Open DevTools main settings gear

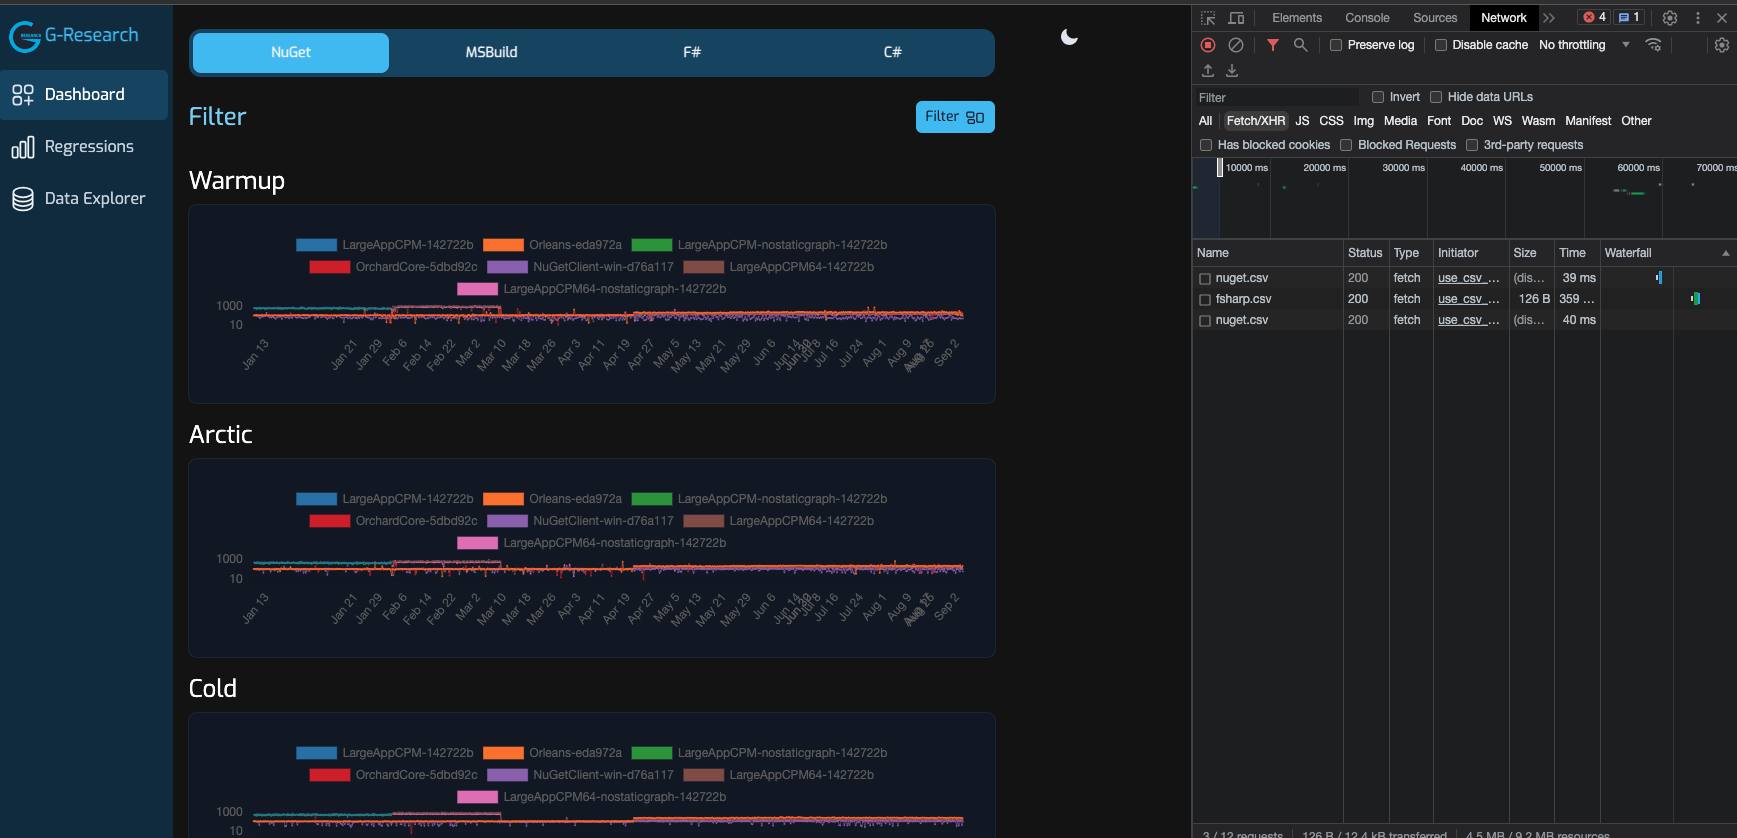(x=1670, y=18)
